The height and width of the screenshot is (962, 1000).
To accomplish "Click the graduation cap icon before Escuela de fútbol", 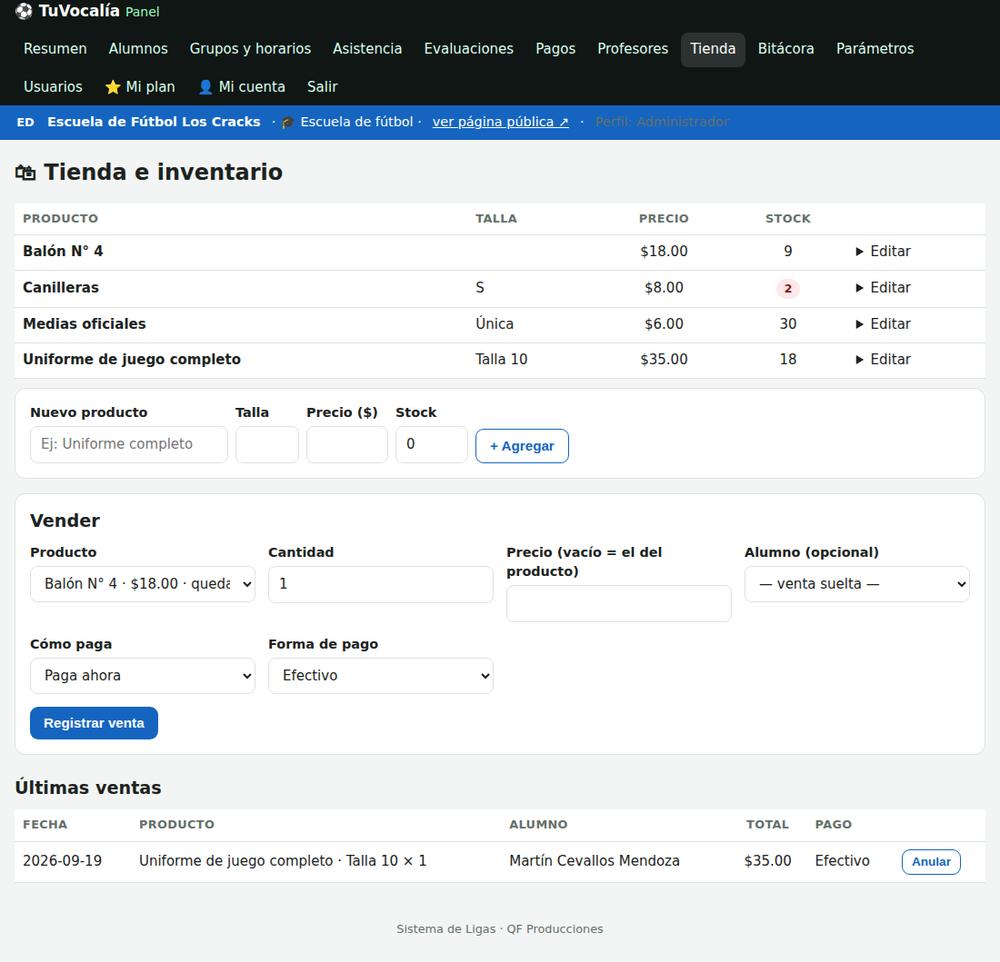I will pyautogui.click(x=288, y=122).
